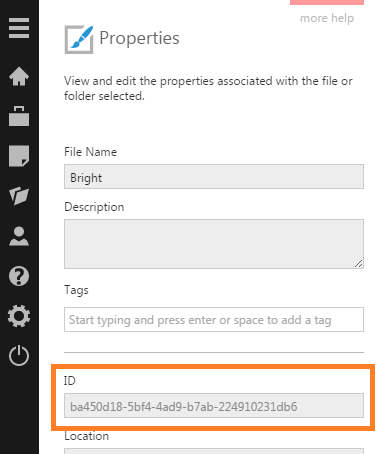This screenshot has width=383, height=454.
Task: Grab the Description resize handle
Action: [358, 264]
